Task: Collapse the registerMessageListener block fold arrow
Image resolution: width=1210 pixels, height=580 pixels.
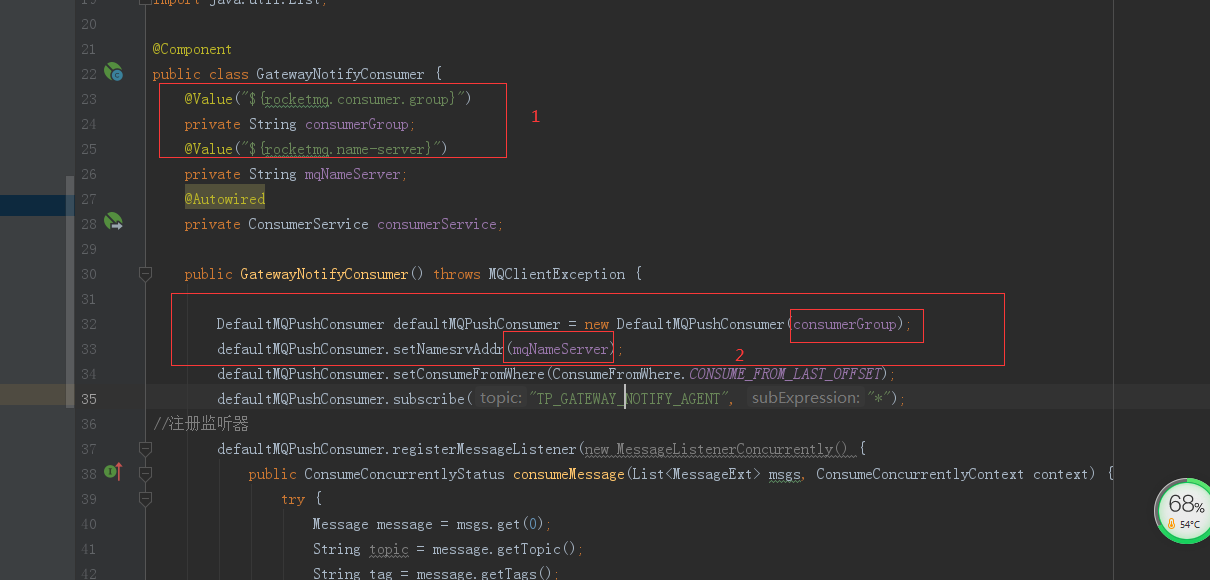Action: 144,448
